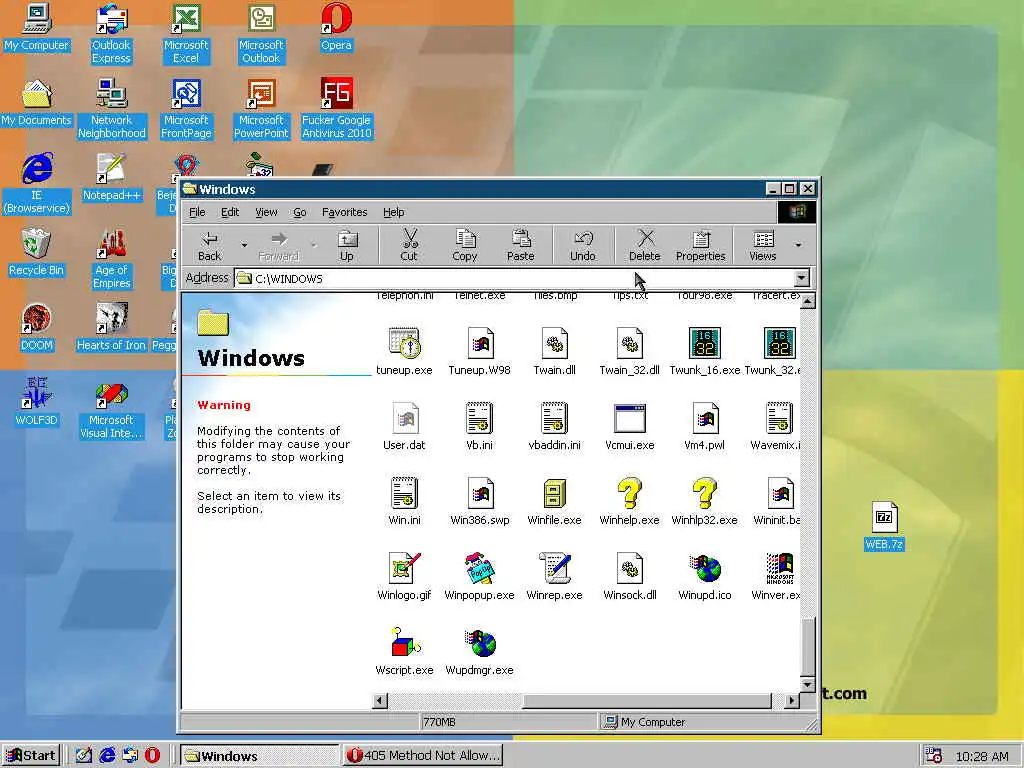This screenshot has height=768, width=1024.
Task: Select the Notepad++ desktop shortcut
Action: pos(111,178)
